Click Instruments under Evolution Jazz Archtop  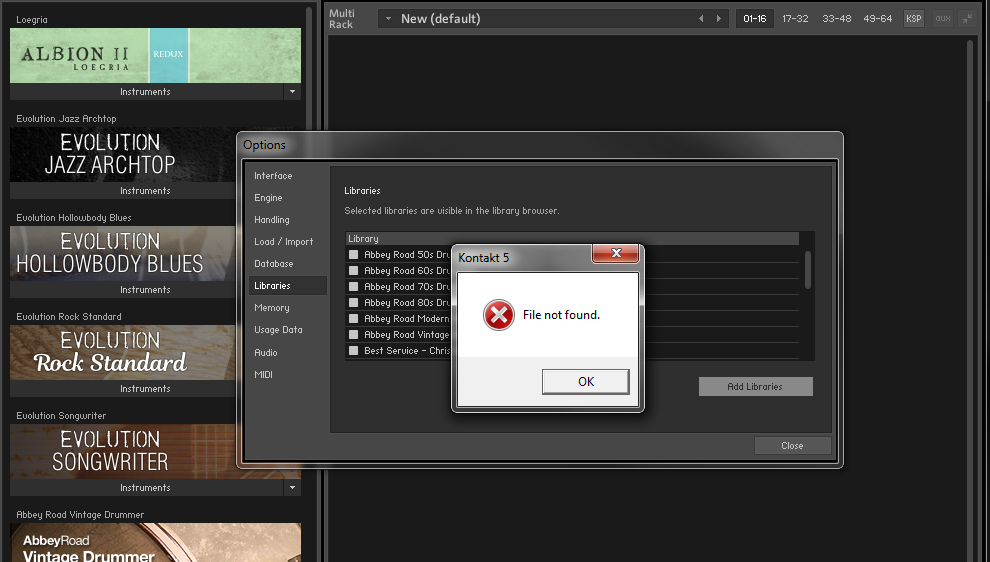coord(145,191)
